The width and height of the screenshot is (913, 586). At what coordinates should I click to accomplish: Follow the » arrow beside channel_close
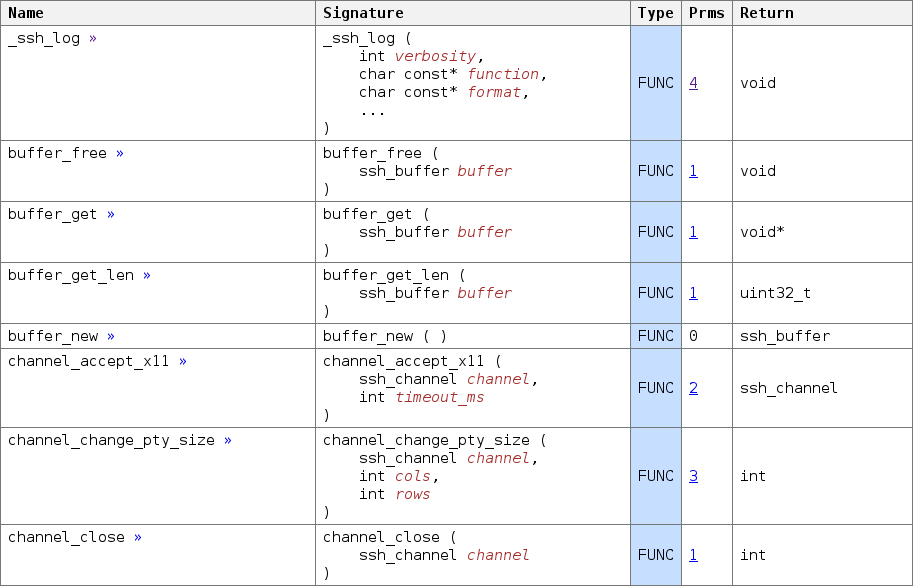[x=138, y=538]
